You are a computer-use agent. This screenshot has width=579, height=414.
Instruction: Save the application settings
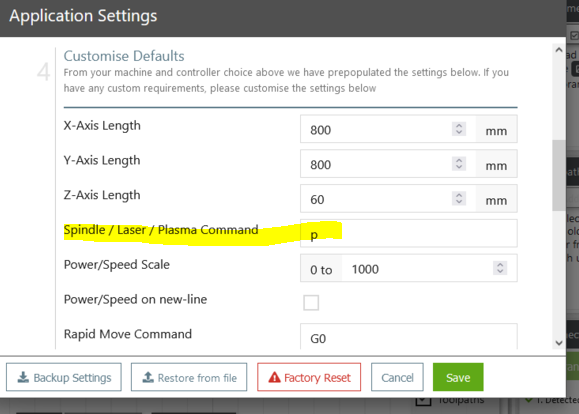point(458,377)
